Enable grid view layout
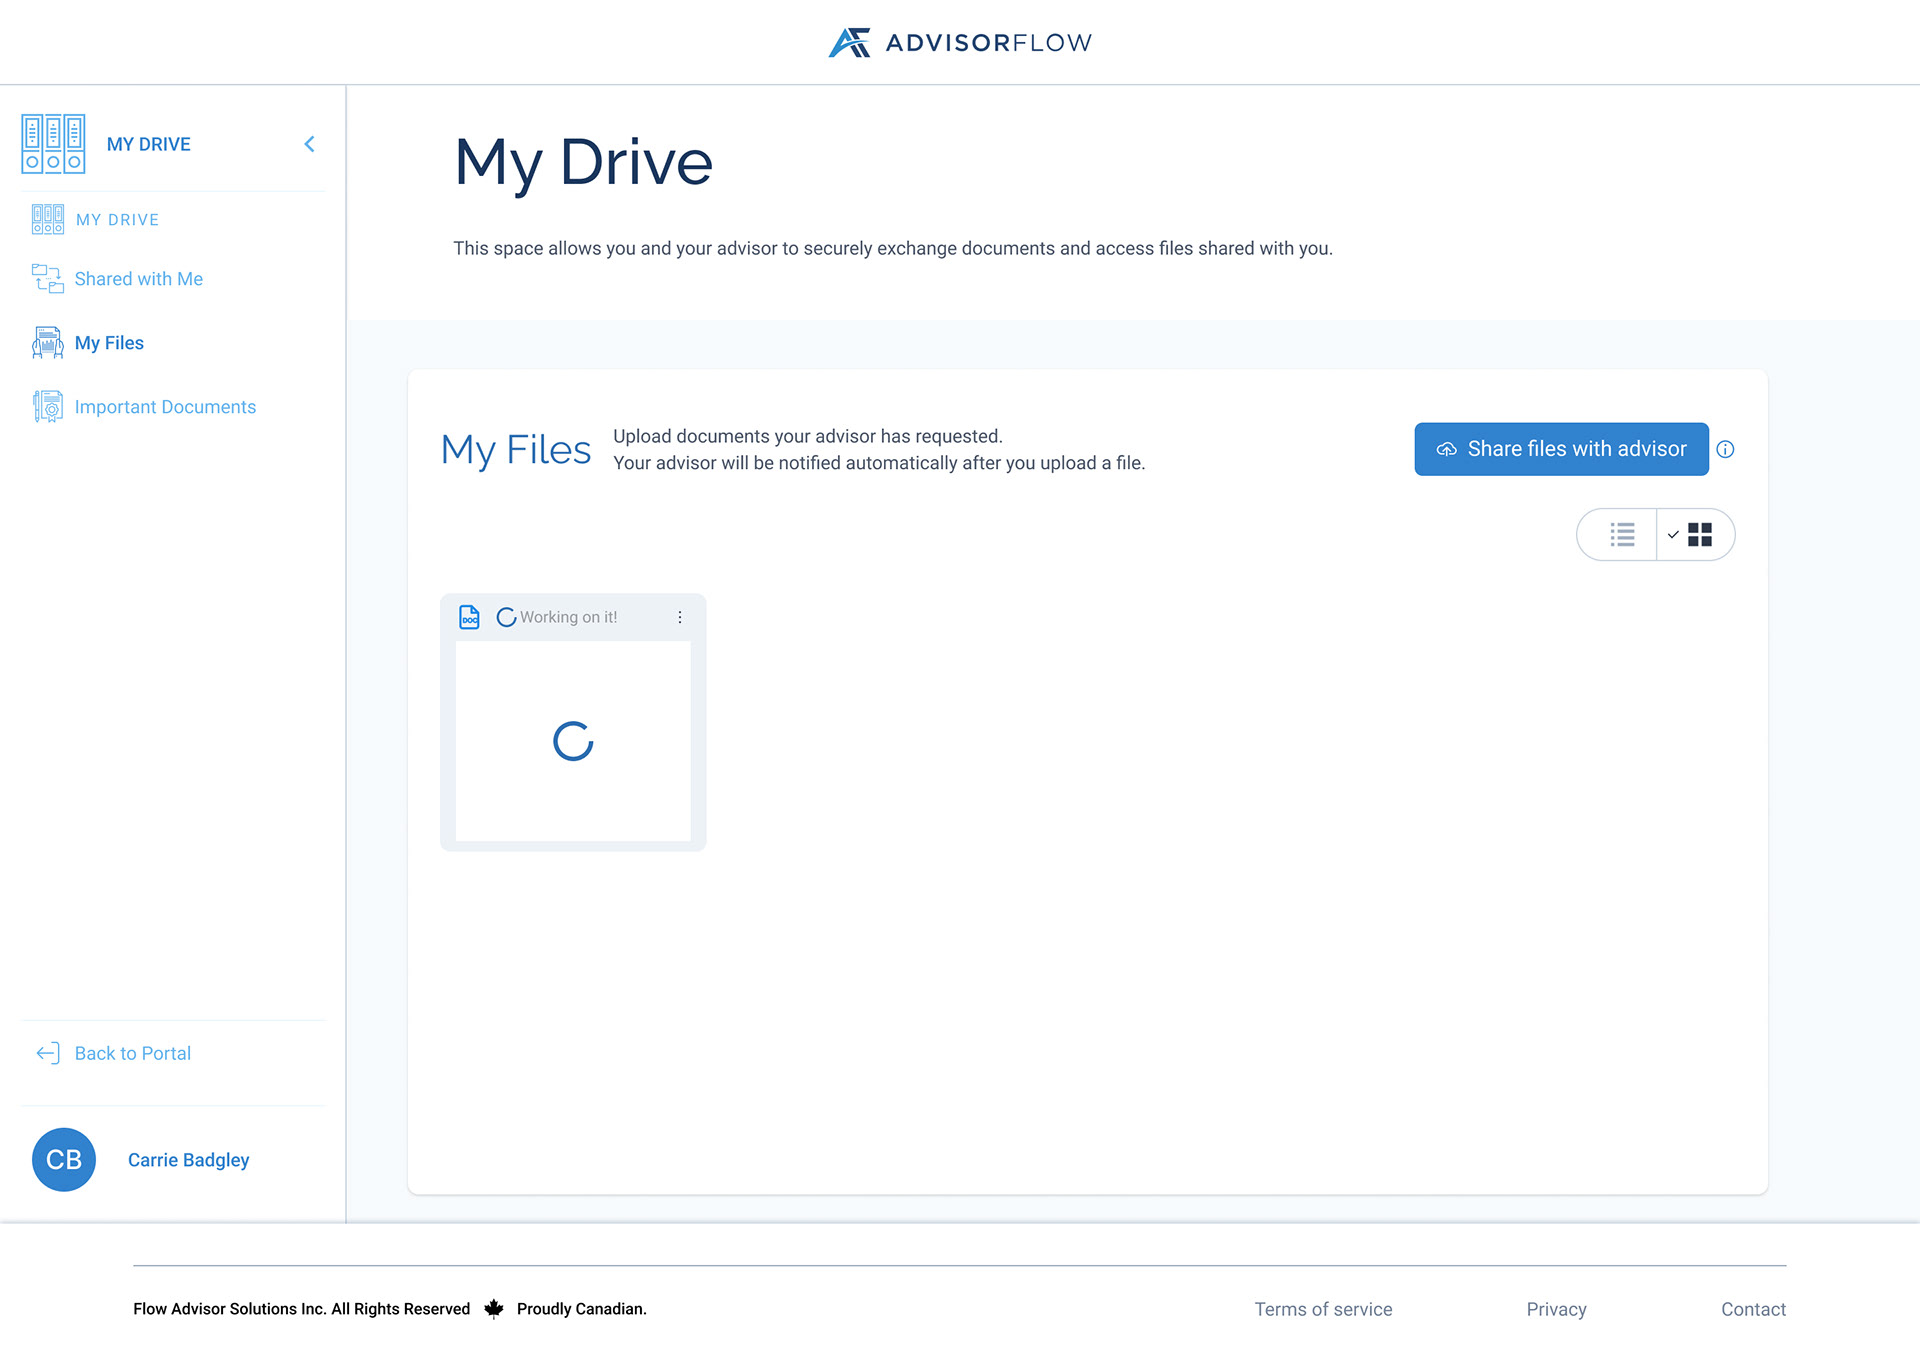This screenshot has height=1365, width=1920. [1697, 534]
